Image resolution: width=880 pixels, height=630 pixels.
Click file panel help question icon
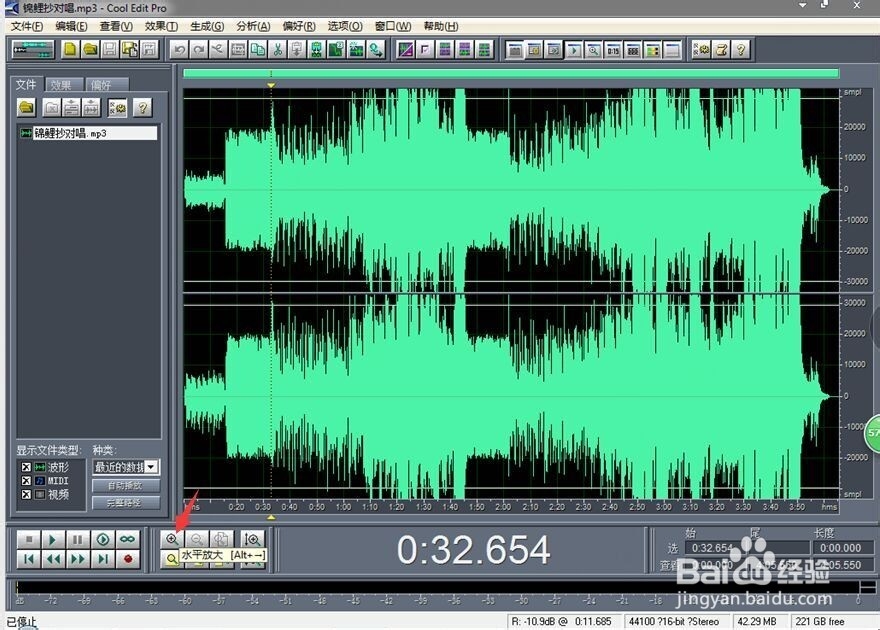click(x=143, y=107)
